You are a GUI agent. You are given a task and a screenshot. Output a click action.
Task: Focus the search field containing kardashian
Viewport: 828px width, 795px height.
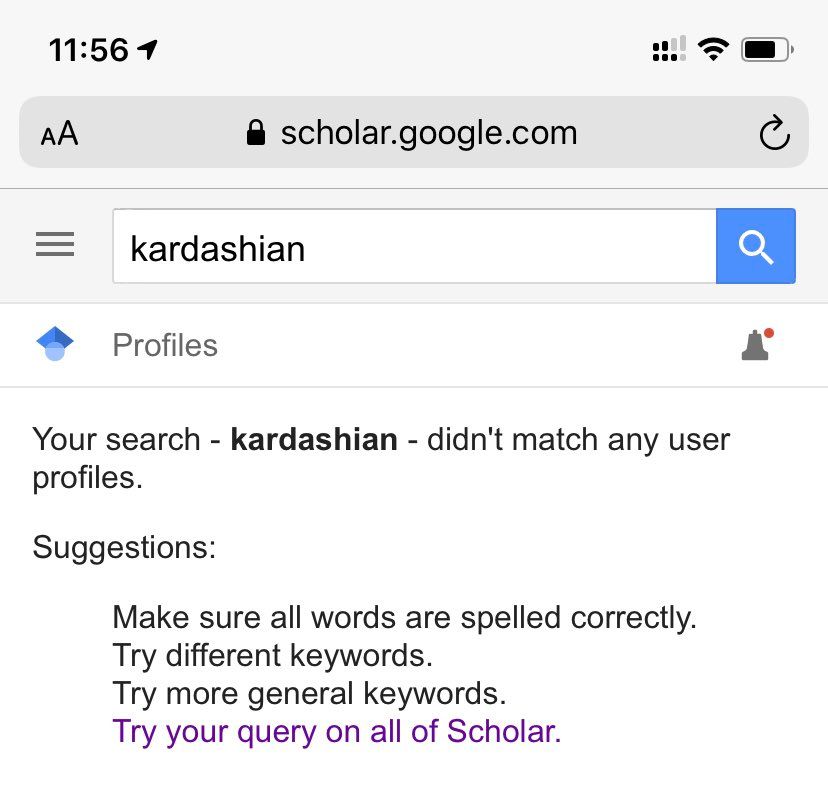click(x=414, y=246)
